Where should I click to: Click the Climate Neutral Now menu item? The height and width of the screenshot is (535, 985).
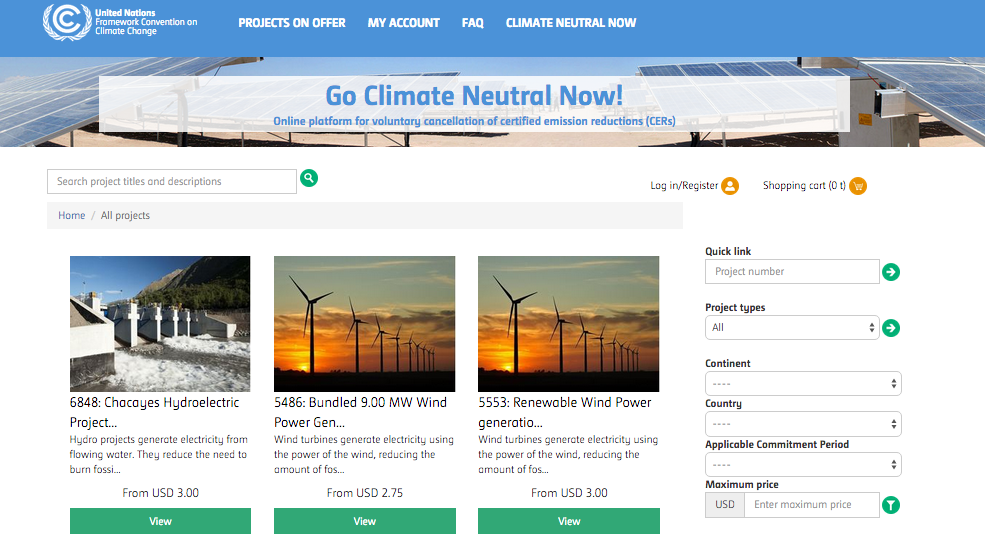coord(570,23)
